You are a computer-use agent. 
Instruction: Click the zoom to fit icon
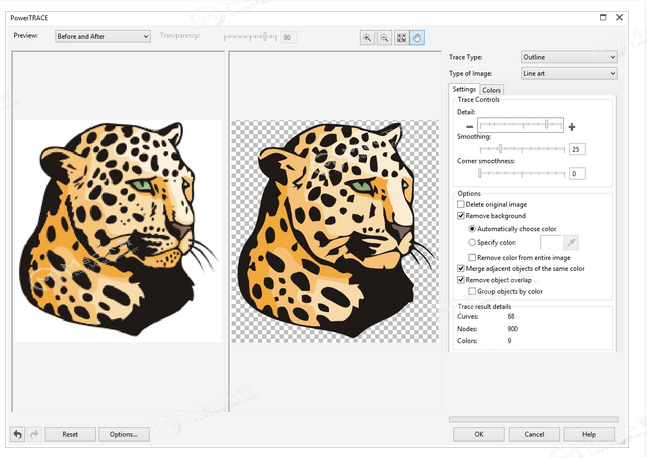coord(401,37)
